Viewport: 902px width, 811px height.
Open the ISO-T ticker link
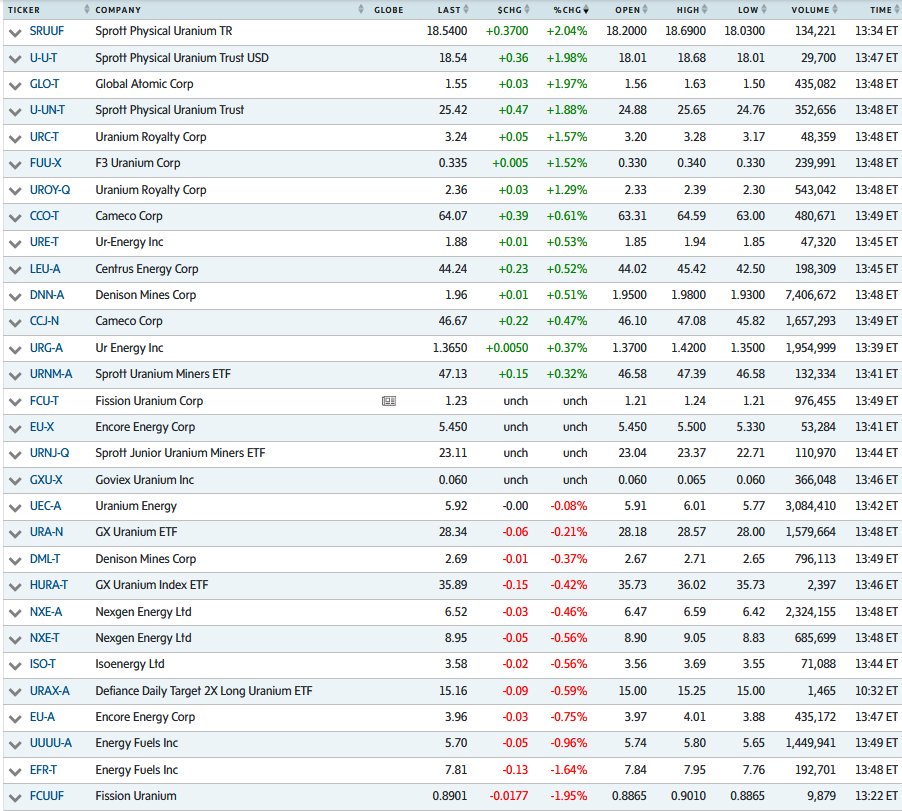[x=43, y=664]
